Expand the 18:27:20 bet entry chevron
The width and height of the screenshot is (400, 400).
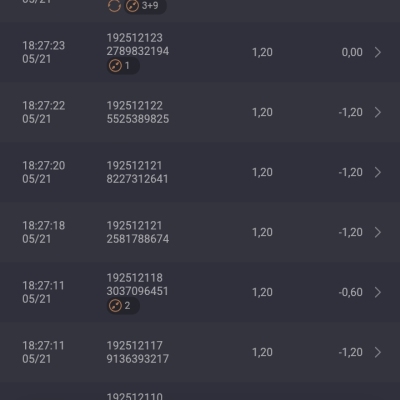(x=378, y=172)
